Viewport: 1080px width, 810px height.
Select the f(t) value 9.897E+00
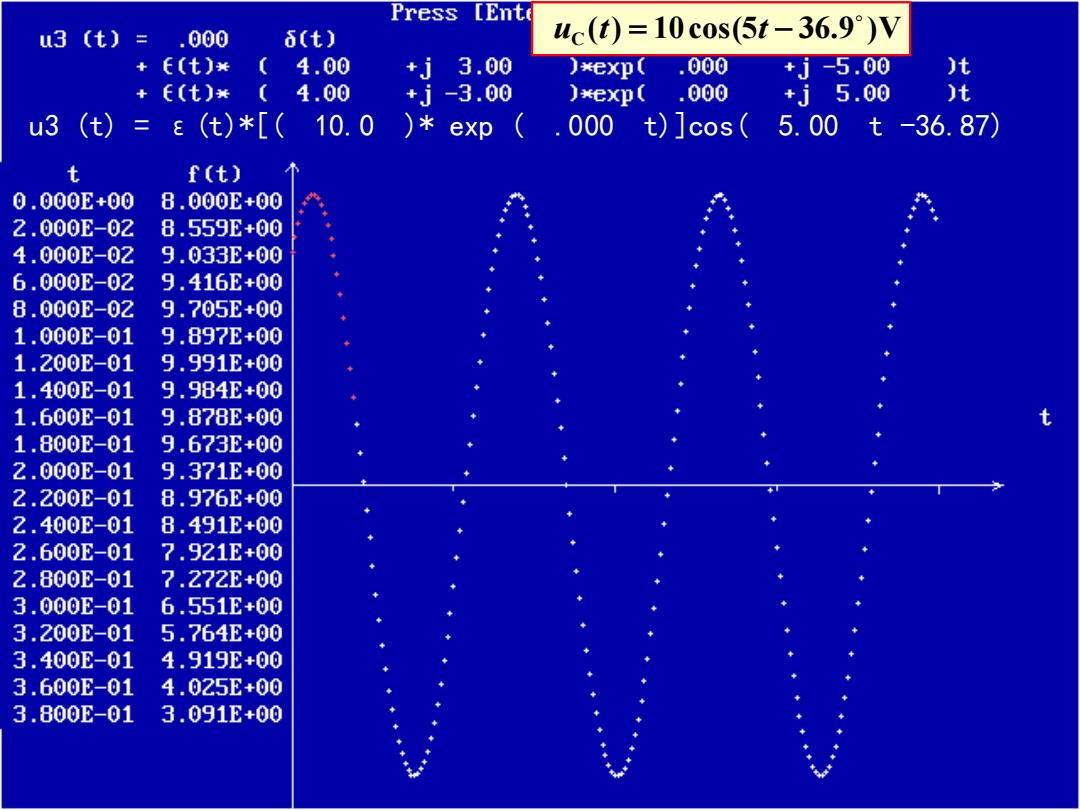click(222, 337)
